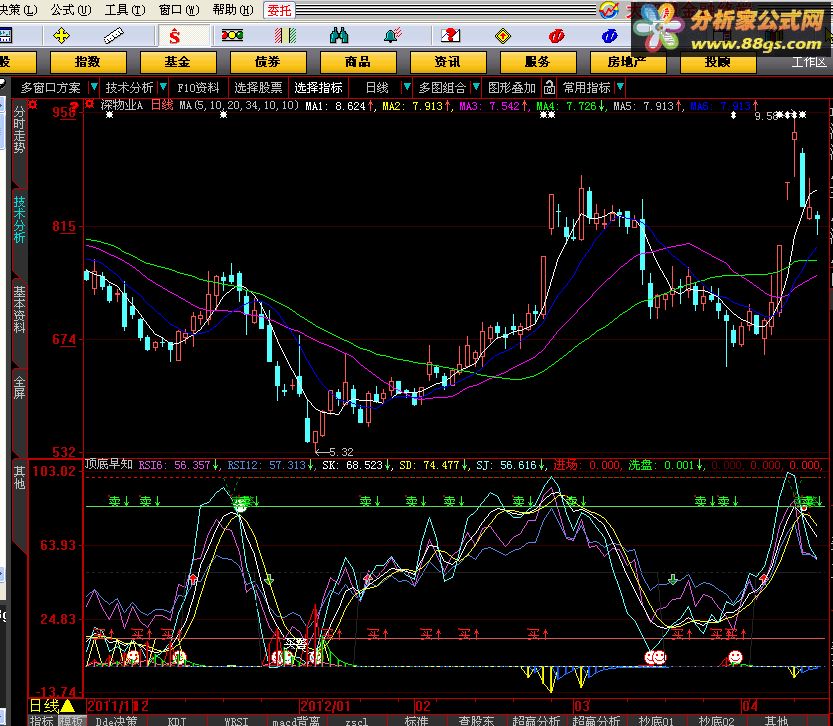Click the red round logo toolbar icon
Screen dimensions: 833x726
[x=556, y=36]
